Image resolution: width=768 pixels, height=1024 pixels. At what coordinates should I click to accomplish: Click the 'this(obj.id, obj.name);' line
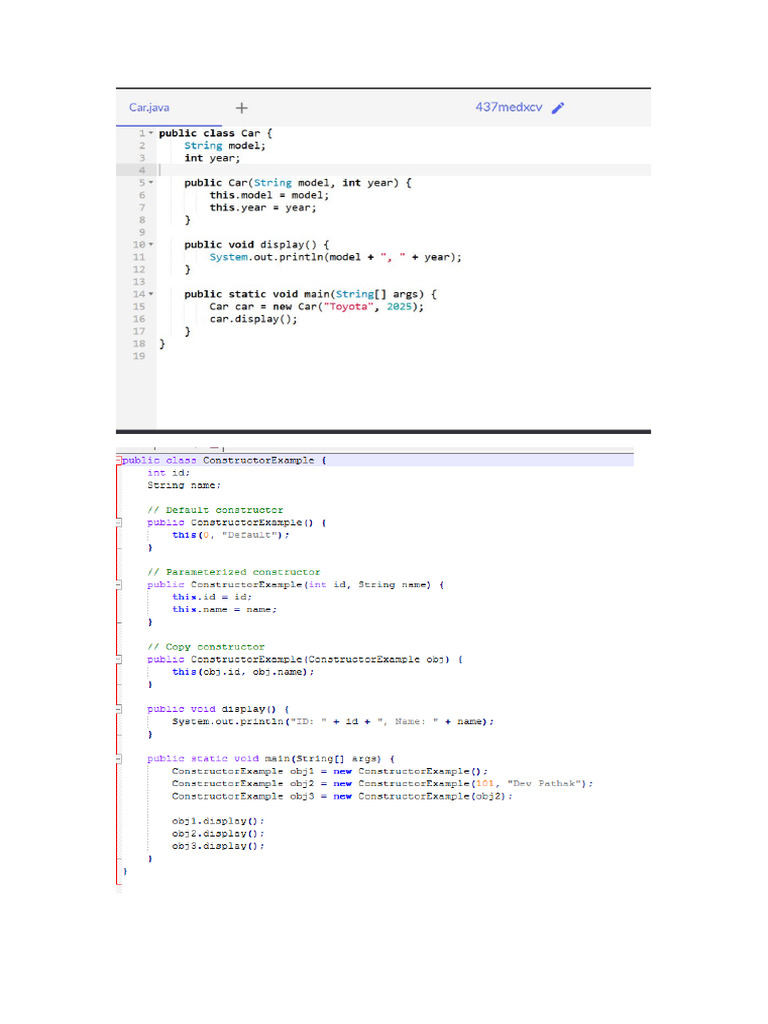[x=243, y=672]
